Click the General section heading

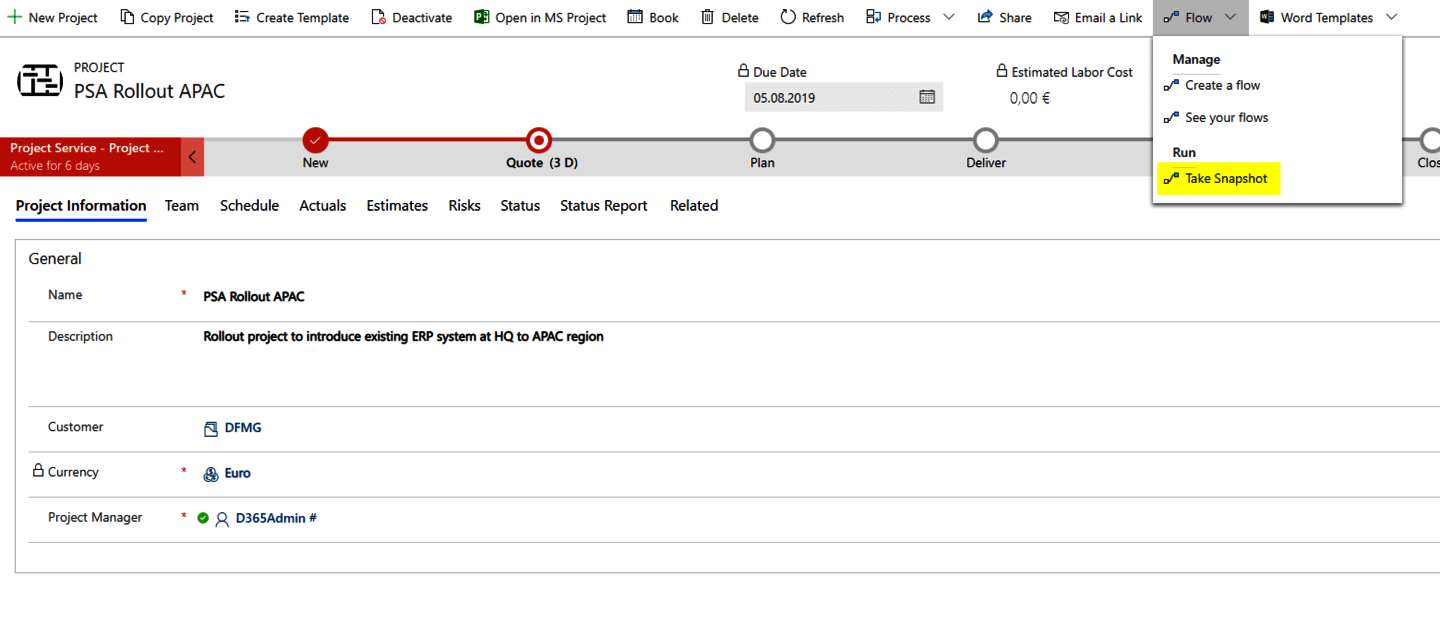click(55, 259)
